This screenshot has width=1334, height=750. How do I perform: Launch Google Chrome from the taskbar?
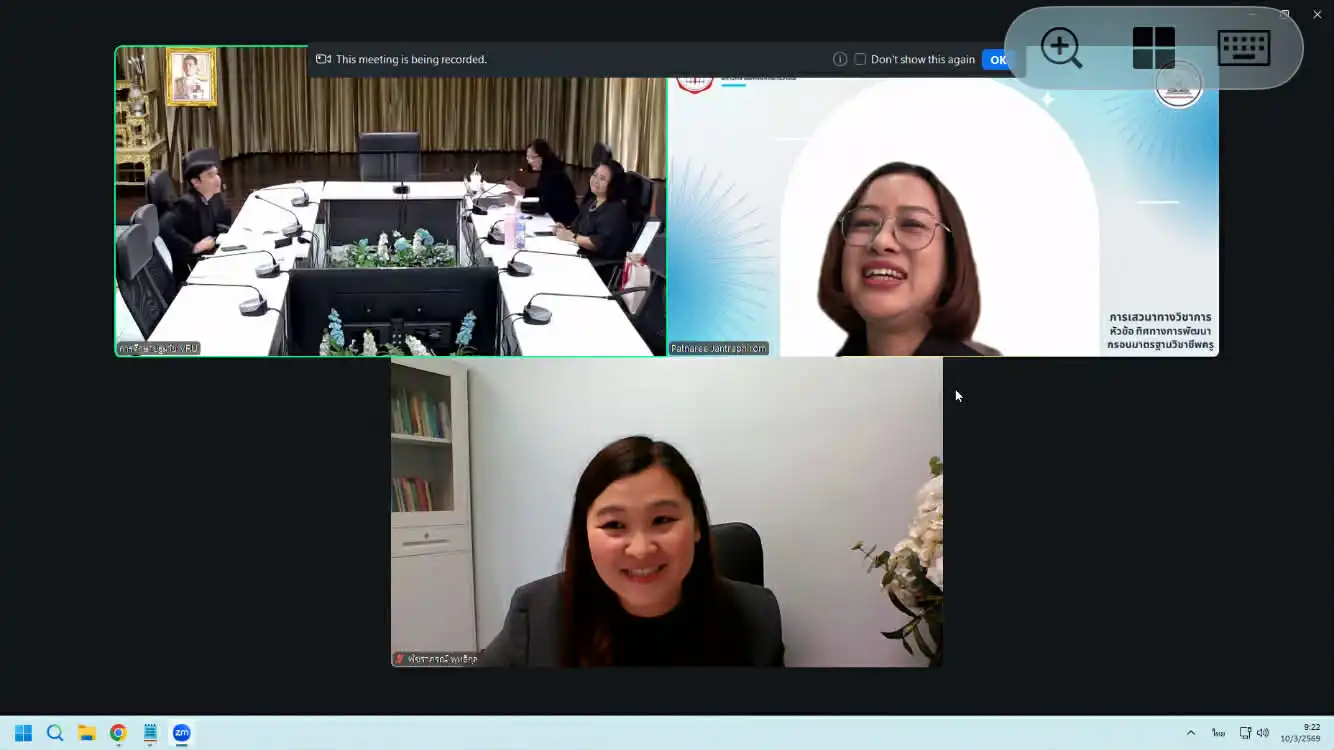[x=118, y=733]
